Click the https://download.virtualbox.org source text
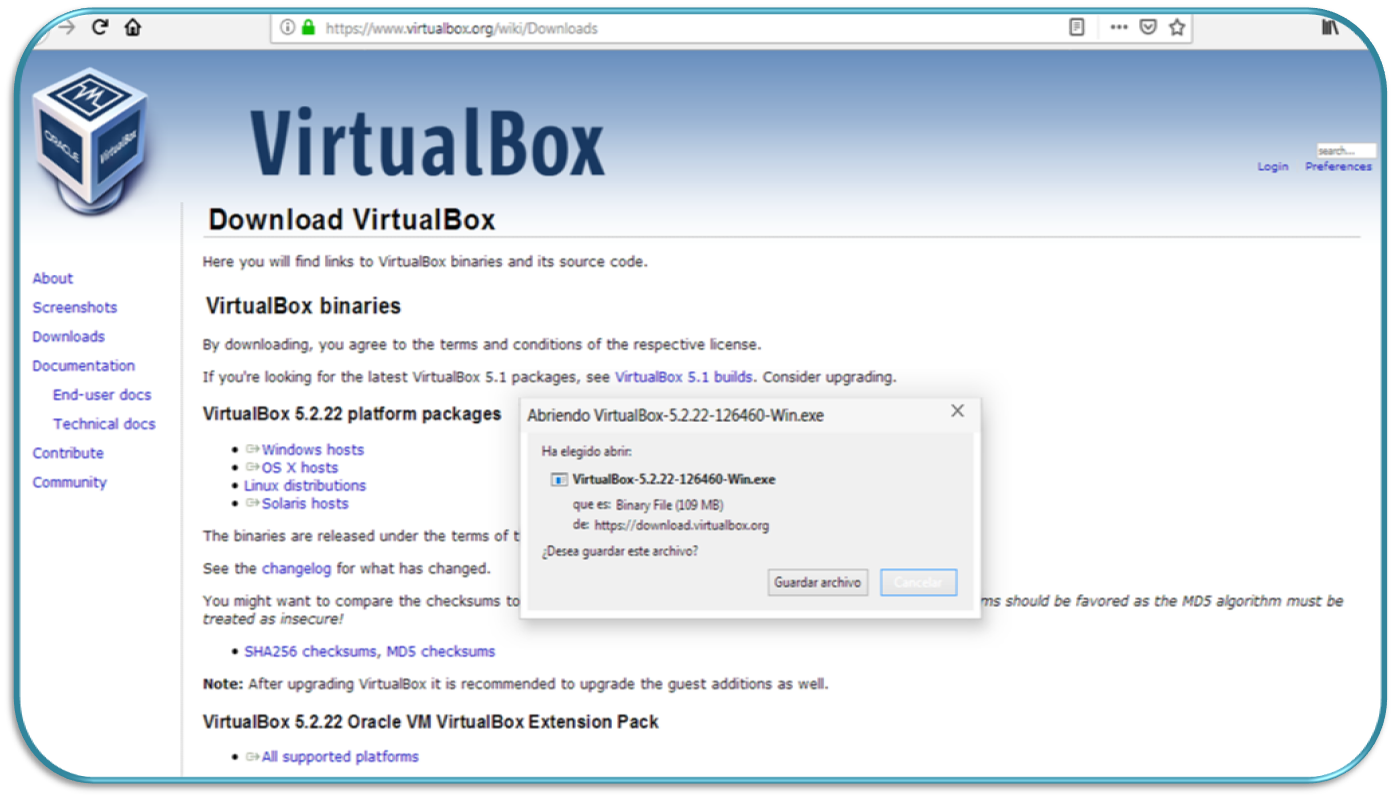 (x=682, y=525)
